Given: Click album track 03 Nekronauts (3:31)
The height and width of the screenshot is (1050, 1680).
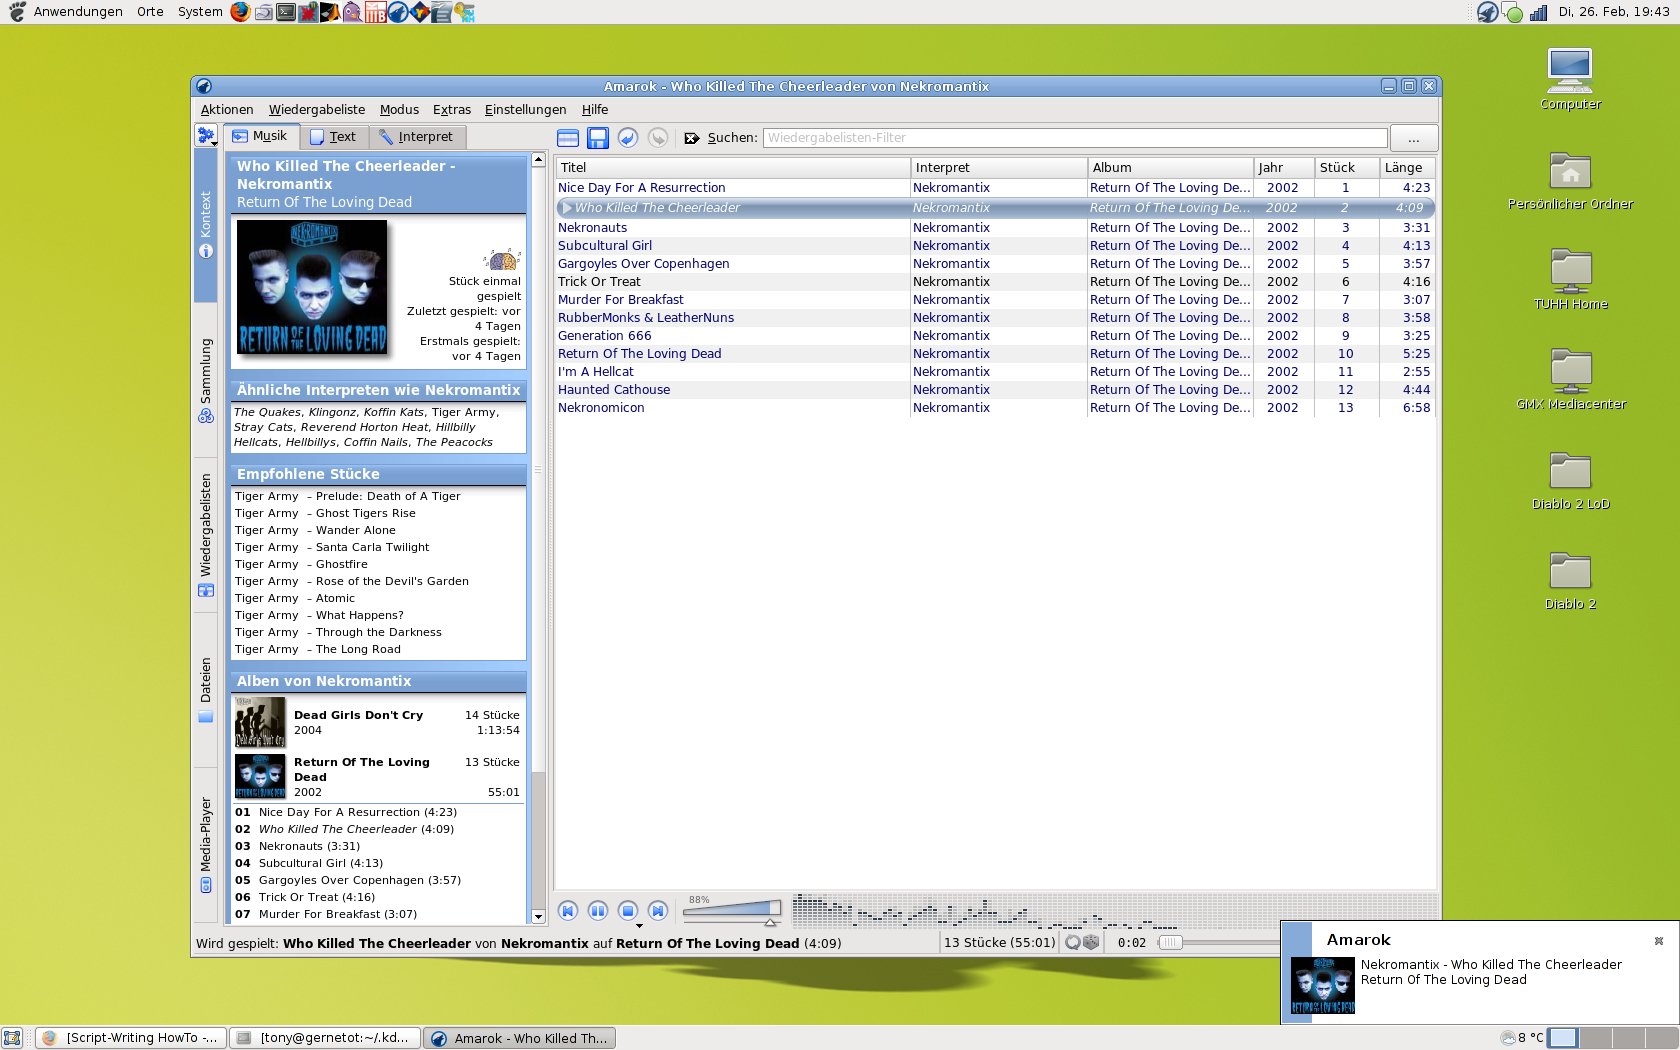Looking at the screenshot, I should [297, 846].
